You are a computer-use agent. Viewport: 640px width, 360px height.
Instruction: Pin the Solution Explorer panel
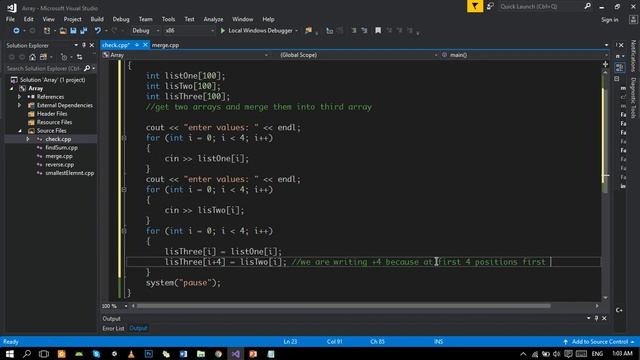click(84, 45)
